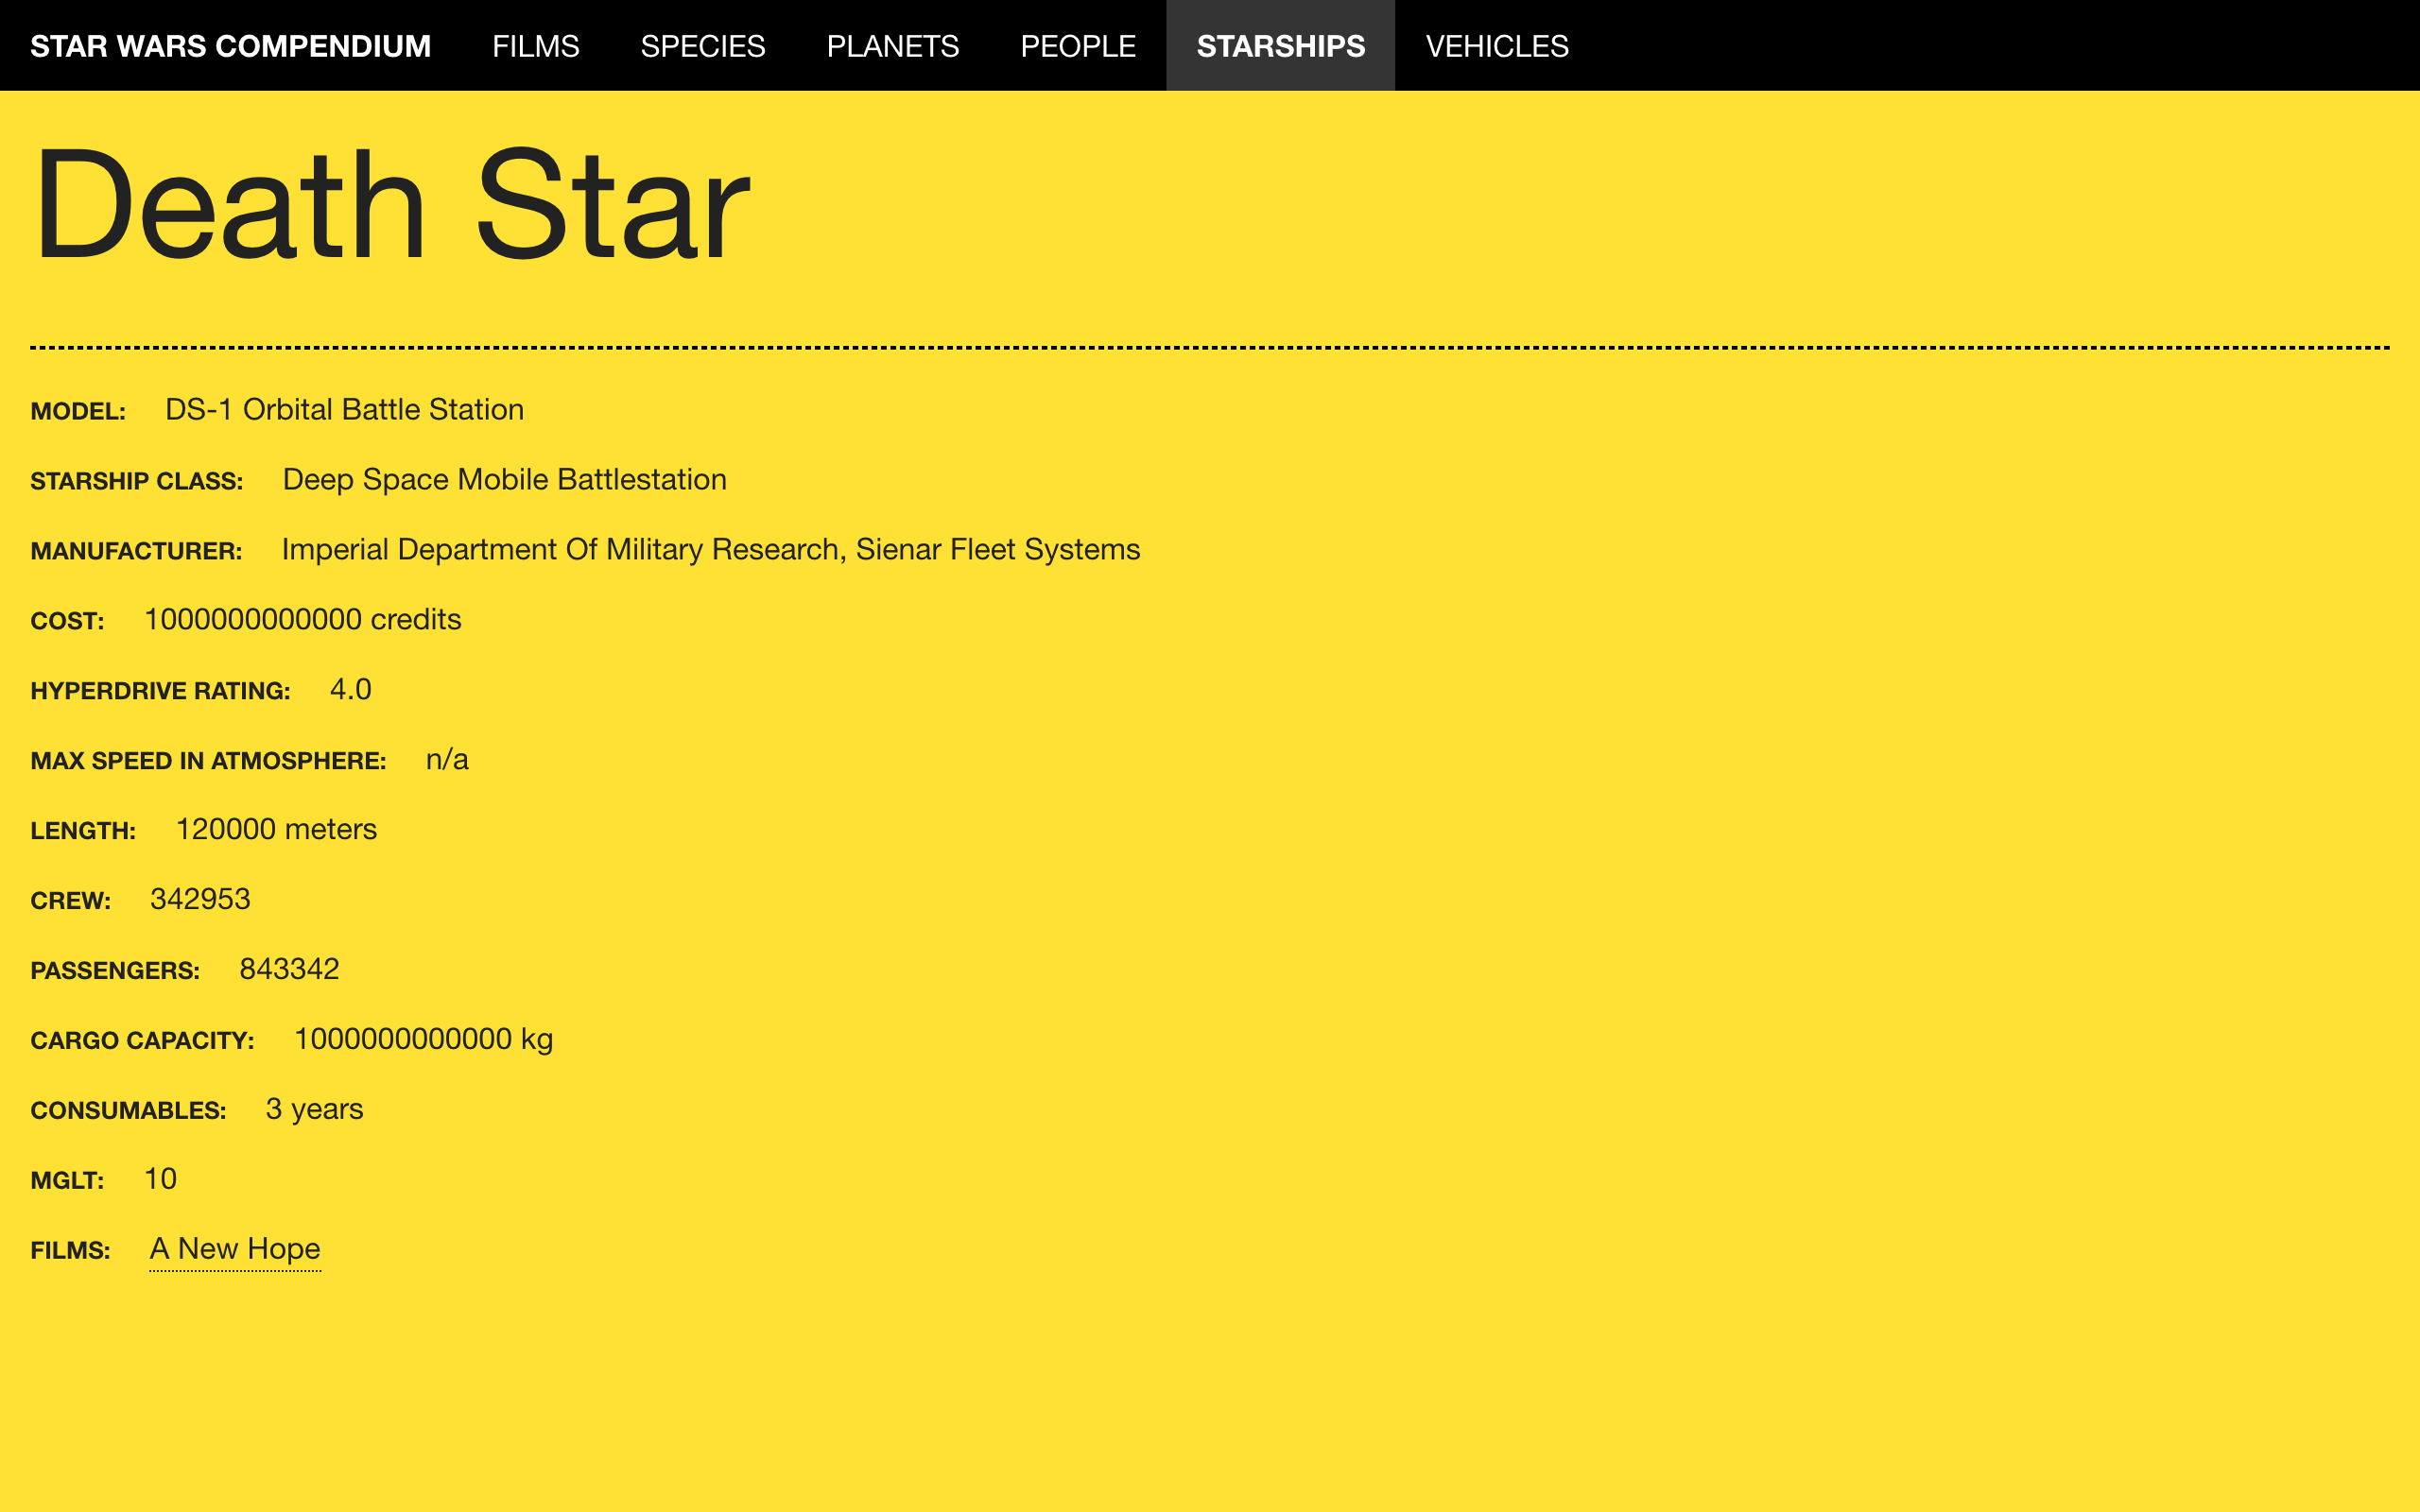
Task: Open the Films navigation tab
Action: coord(535,46)
